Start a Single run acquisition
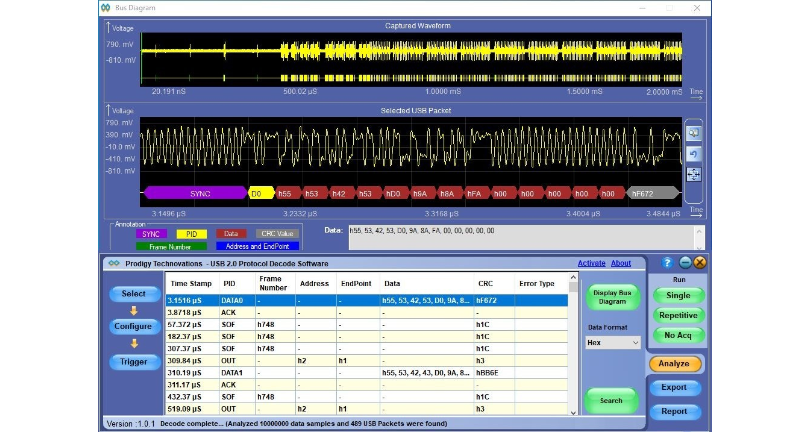This screenshot has width=810, height=432. [x=678, y=295]
